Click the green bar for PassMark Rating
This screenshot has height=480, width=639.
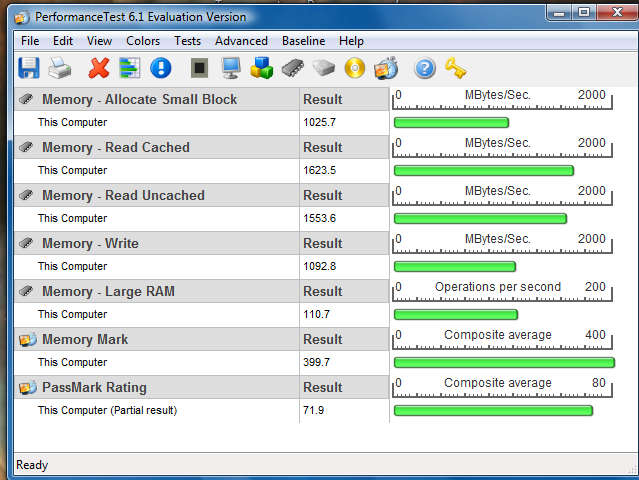493,410
